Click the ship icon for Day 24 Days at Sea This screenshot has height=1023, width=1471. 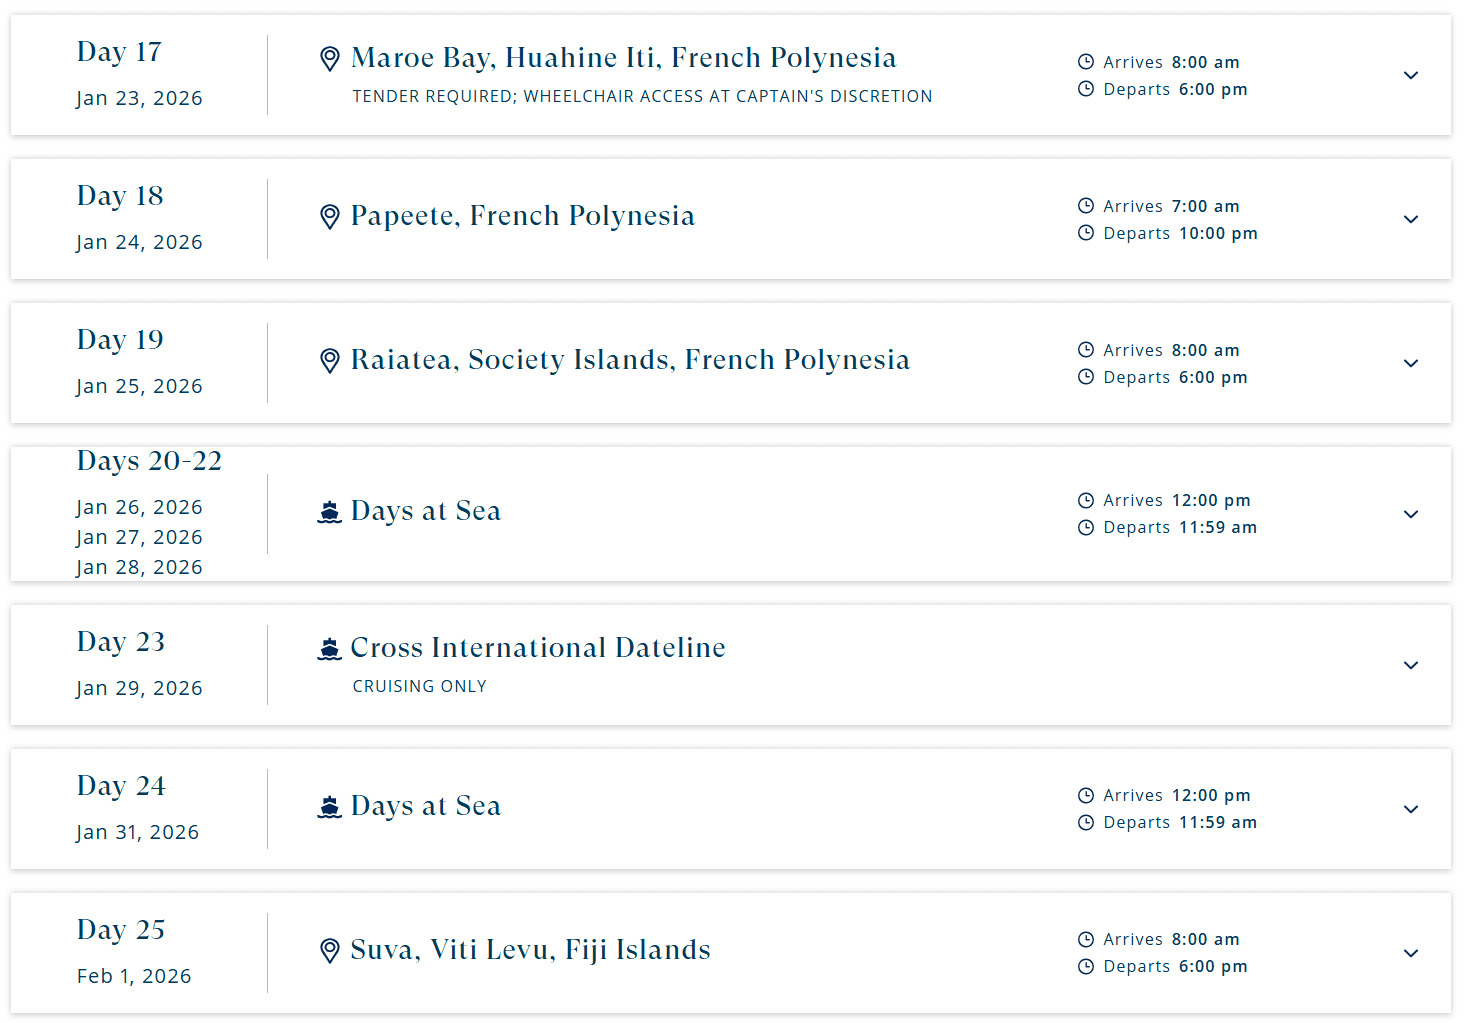tap(329, 807)
